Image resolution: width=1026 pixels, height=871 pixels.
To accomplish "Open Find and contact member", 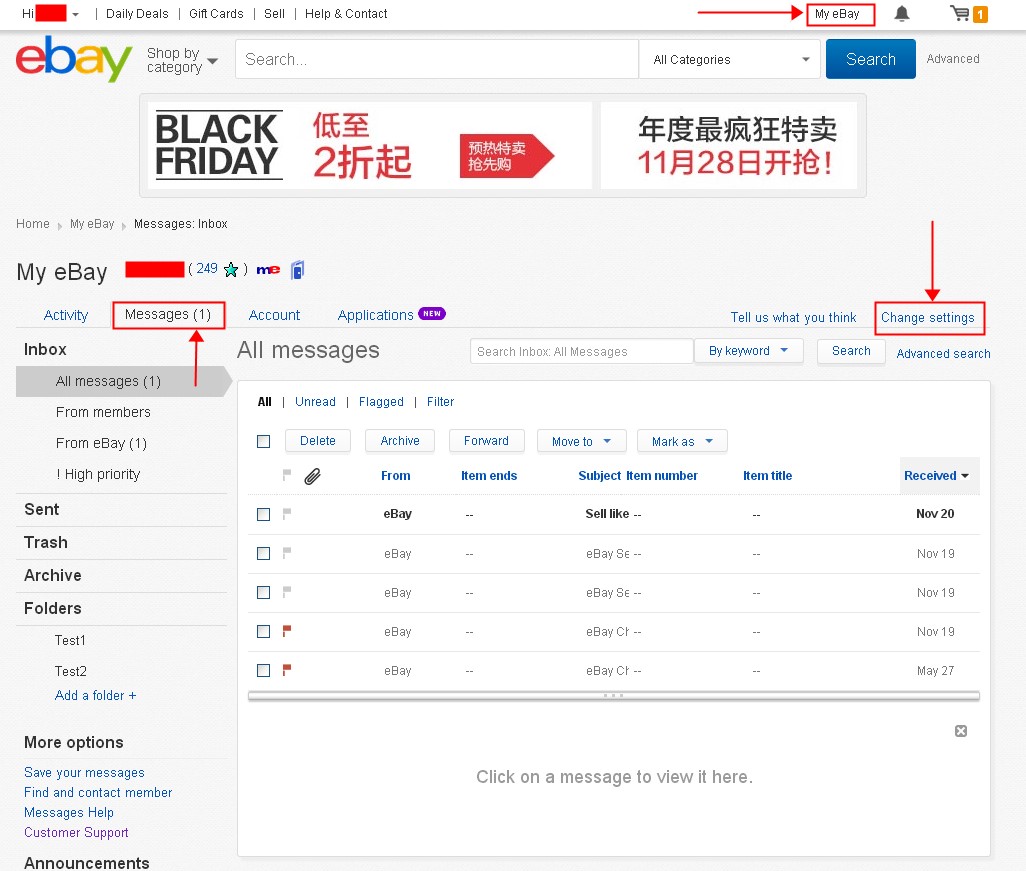I will point(98,792).
